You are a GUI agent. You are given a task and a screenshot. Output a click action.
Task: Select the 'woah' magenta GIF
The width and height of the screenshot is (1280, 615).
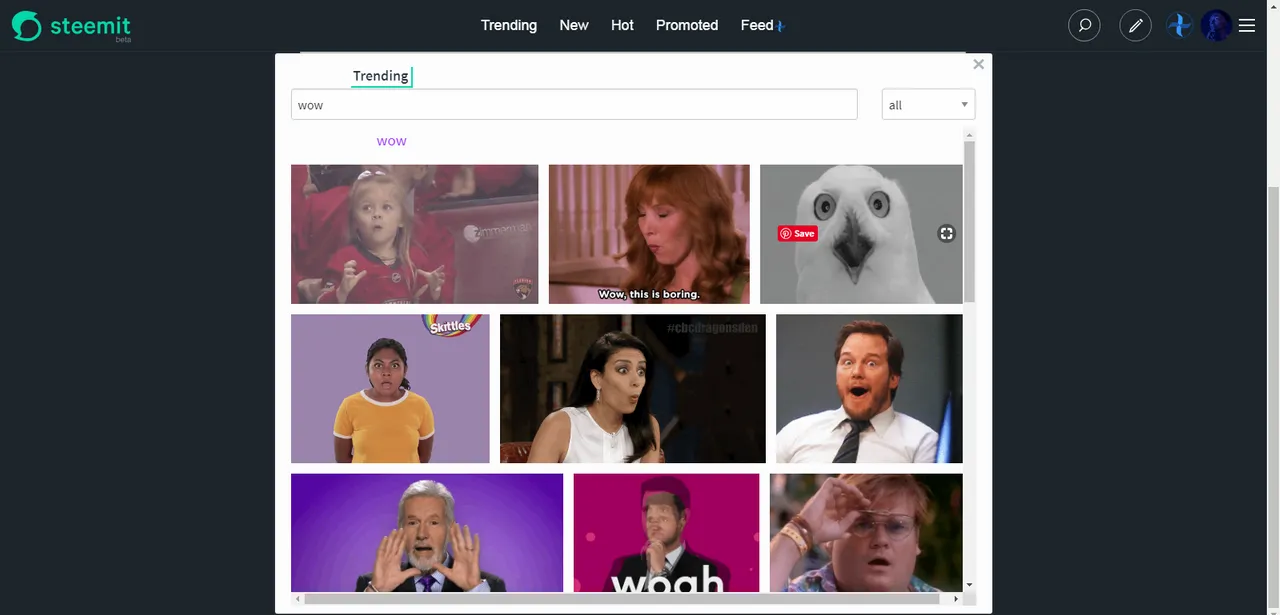click(x=666, y=533)
